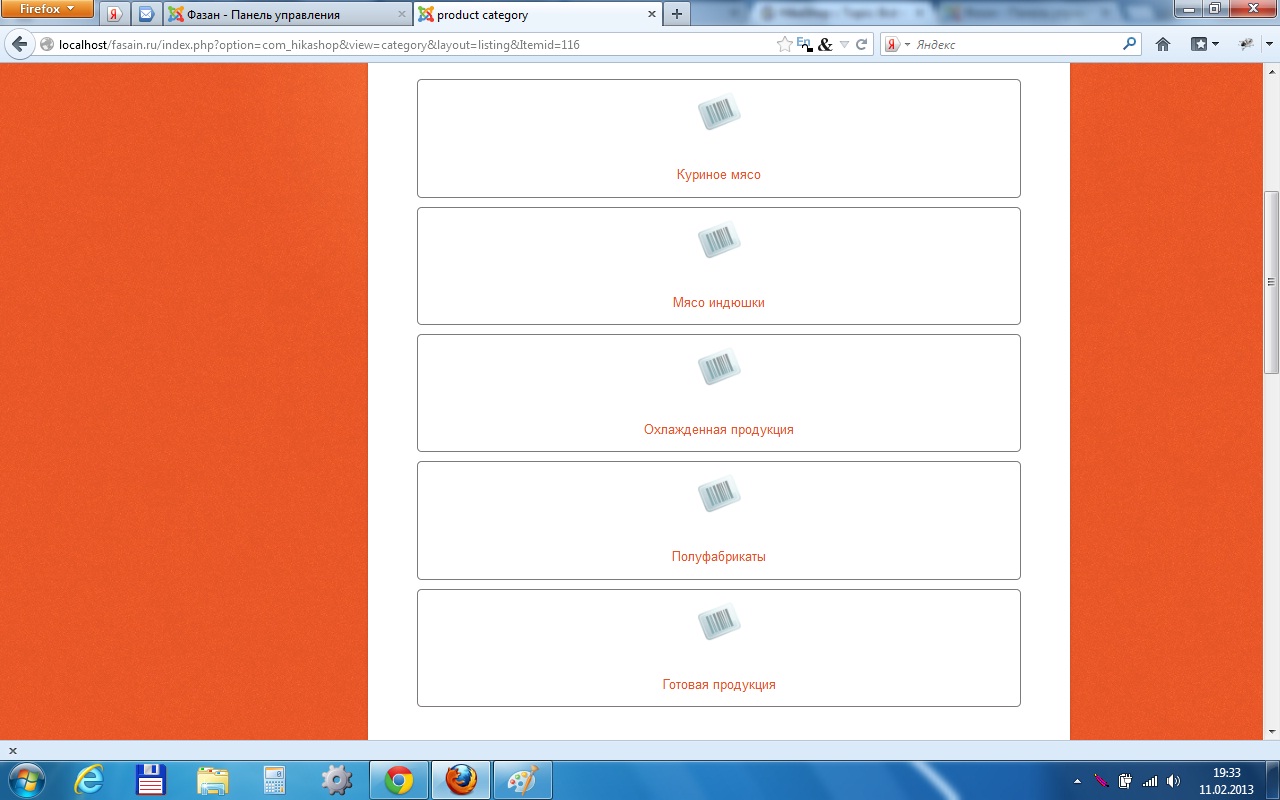Go back to the previous page
Viewport: 1280px width, 800px height.
pos(19,44)
